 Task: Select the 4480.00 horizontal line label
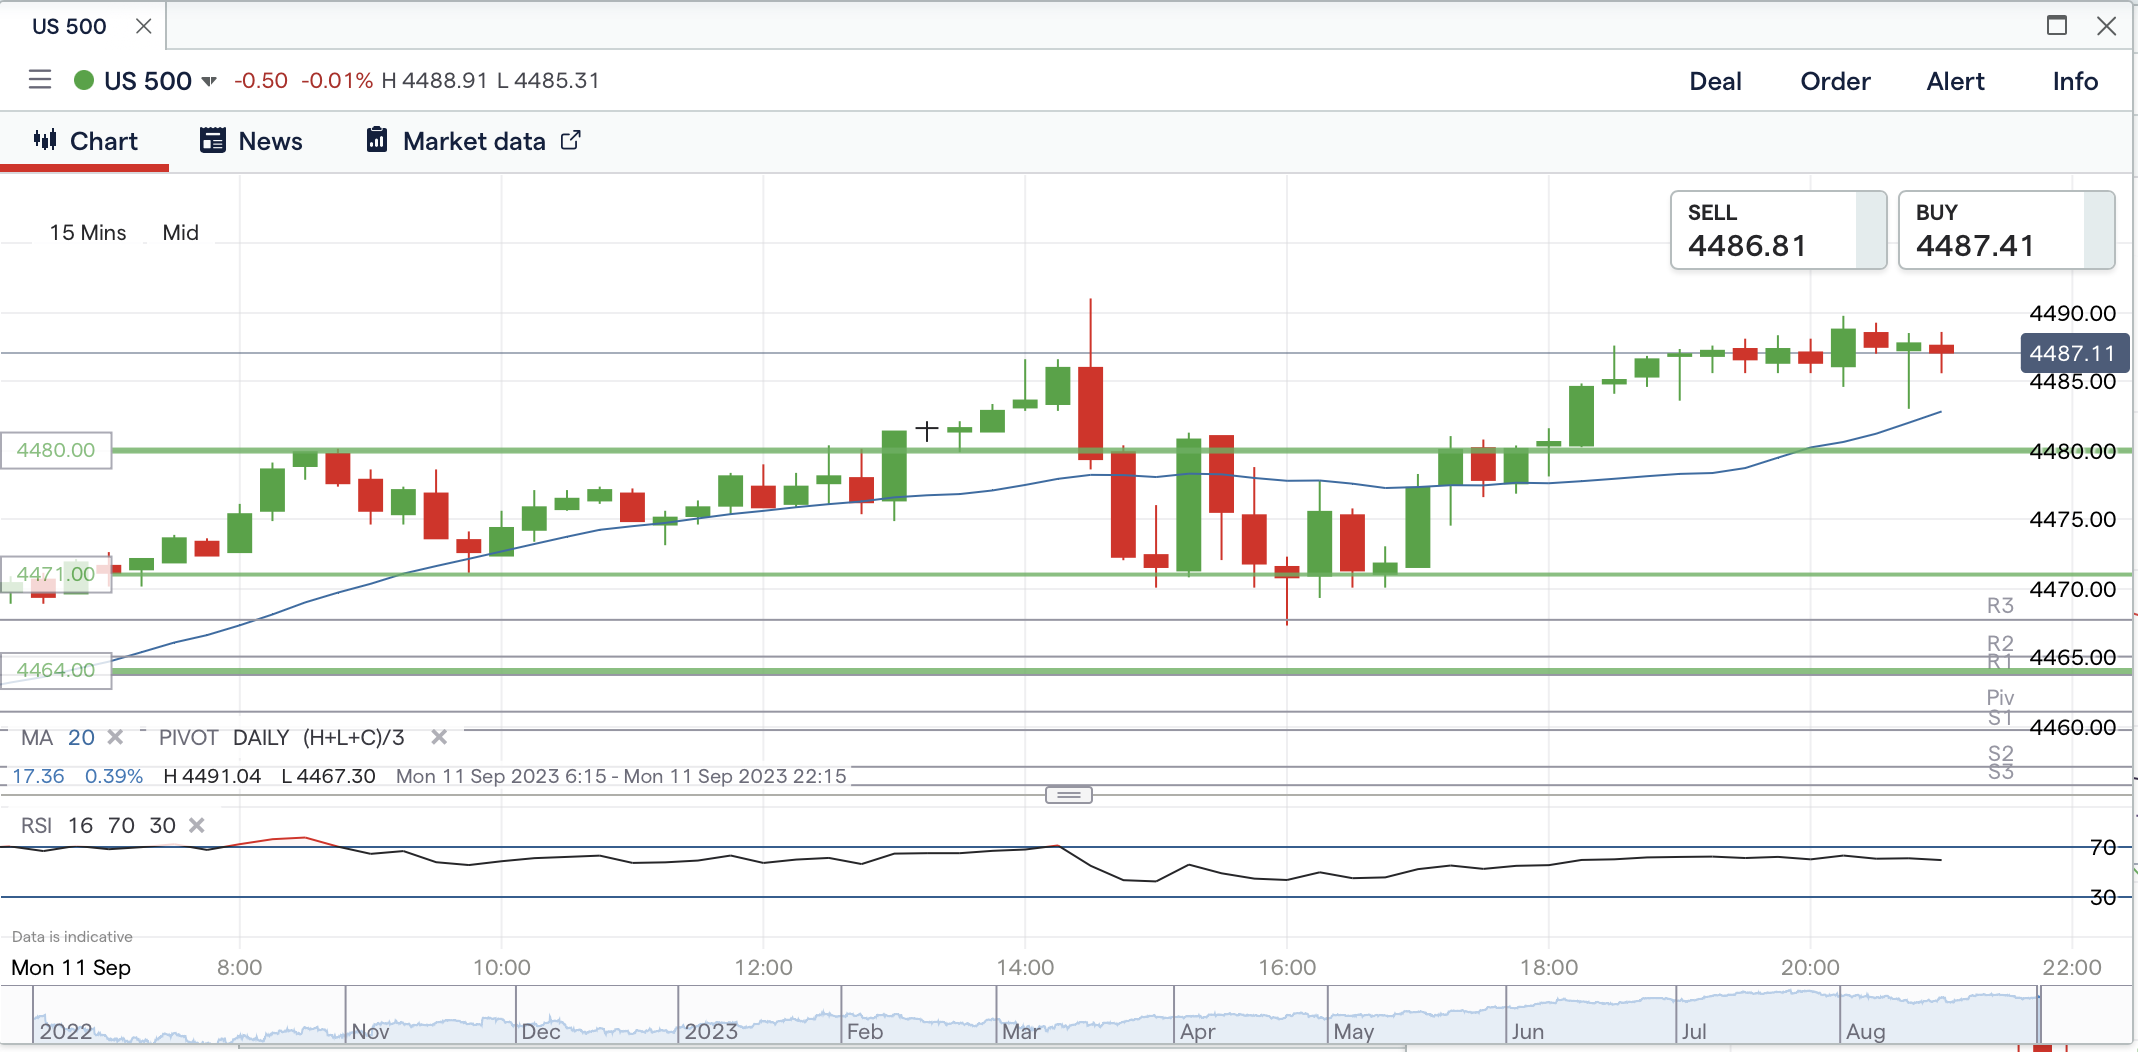[56, 450]
